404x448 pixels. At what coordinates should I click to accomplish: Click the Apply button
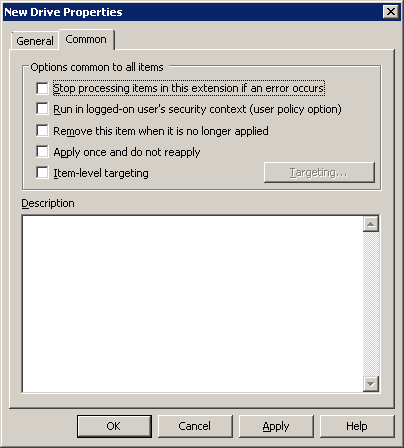coord(276,426)
